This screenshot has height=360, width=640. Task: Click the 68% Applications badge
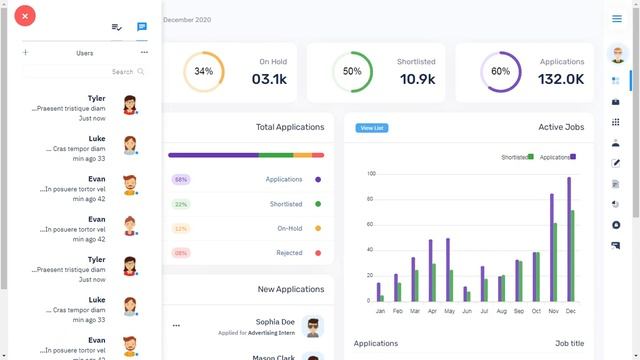pyautogui.click(x=181, y=180)
